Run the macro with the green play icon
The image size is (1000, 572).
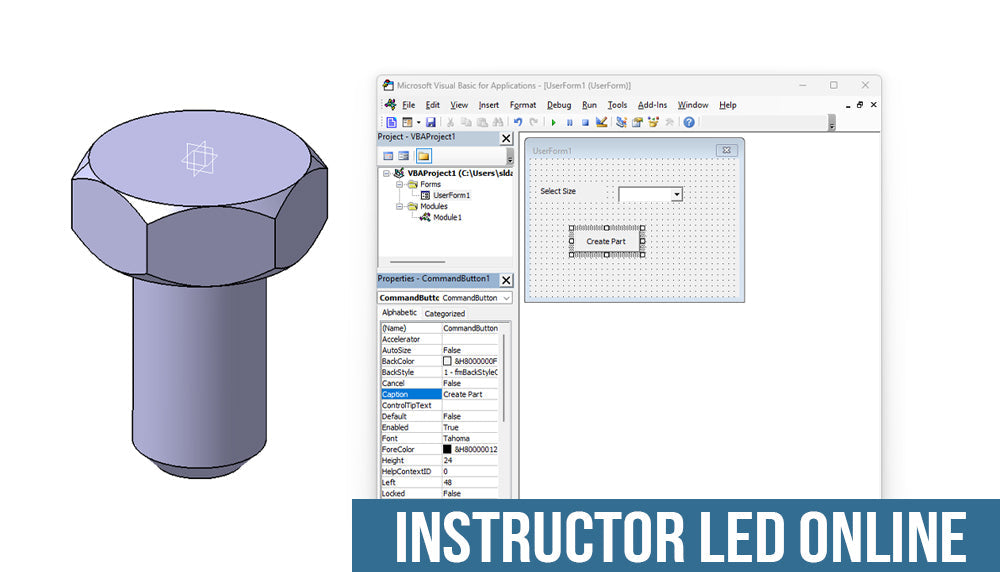553,122
